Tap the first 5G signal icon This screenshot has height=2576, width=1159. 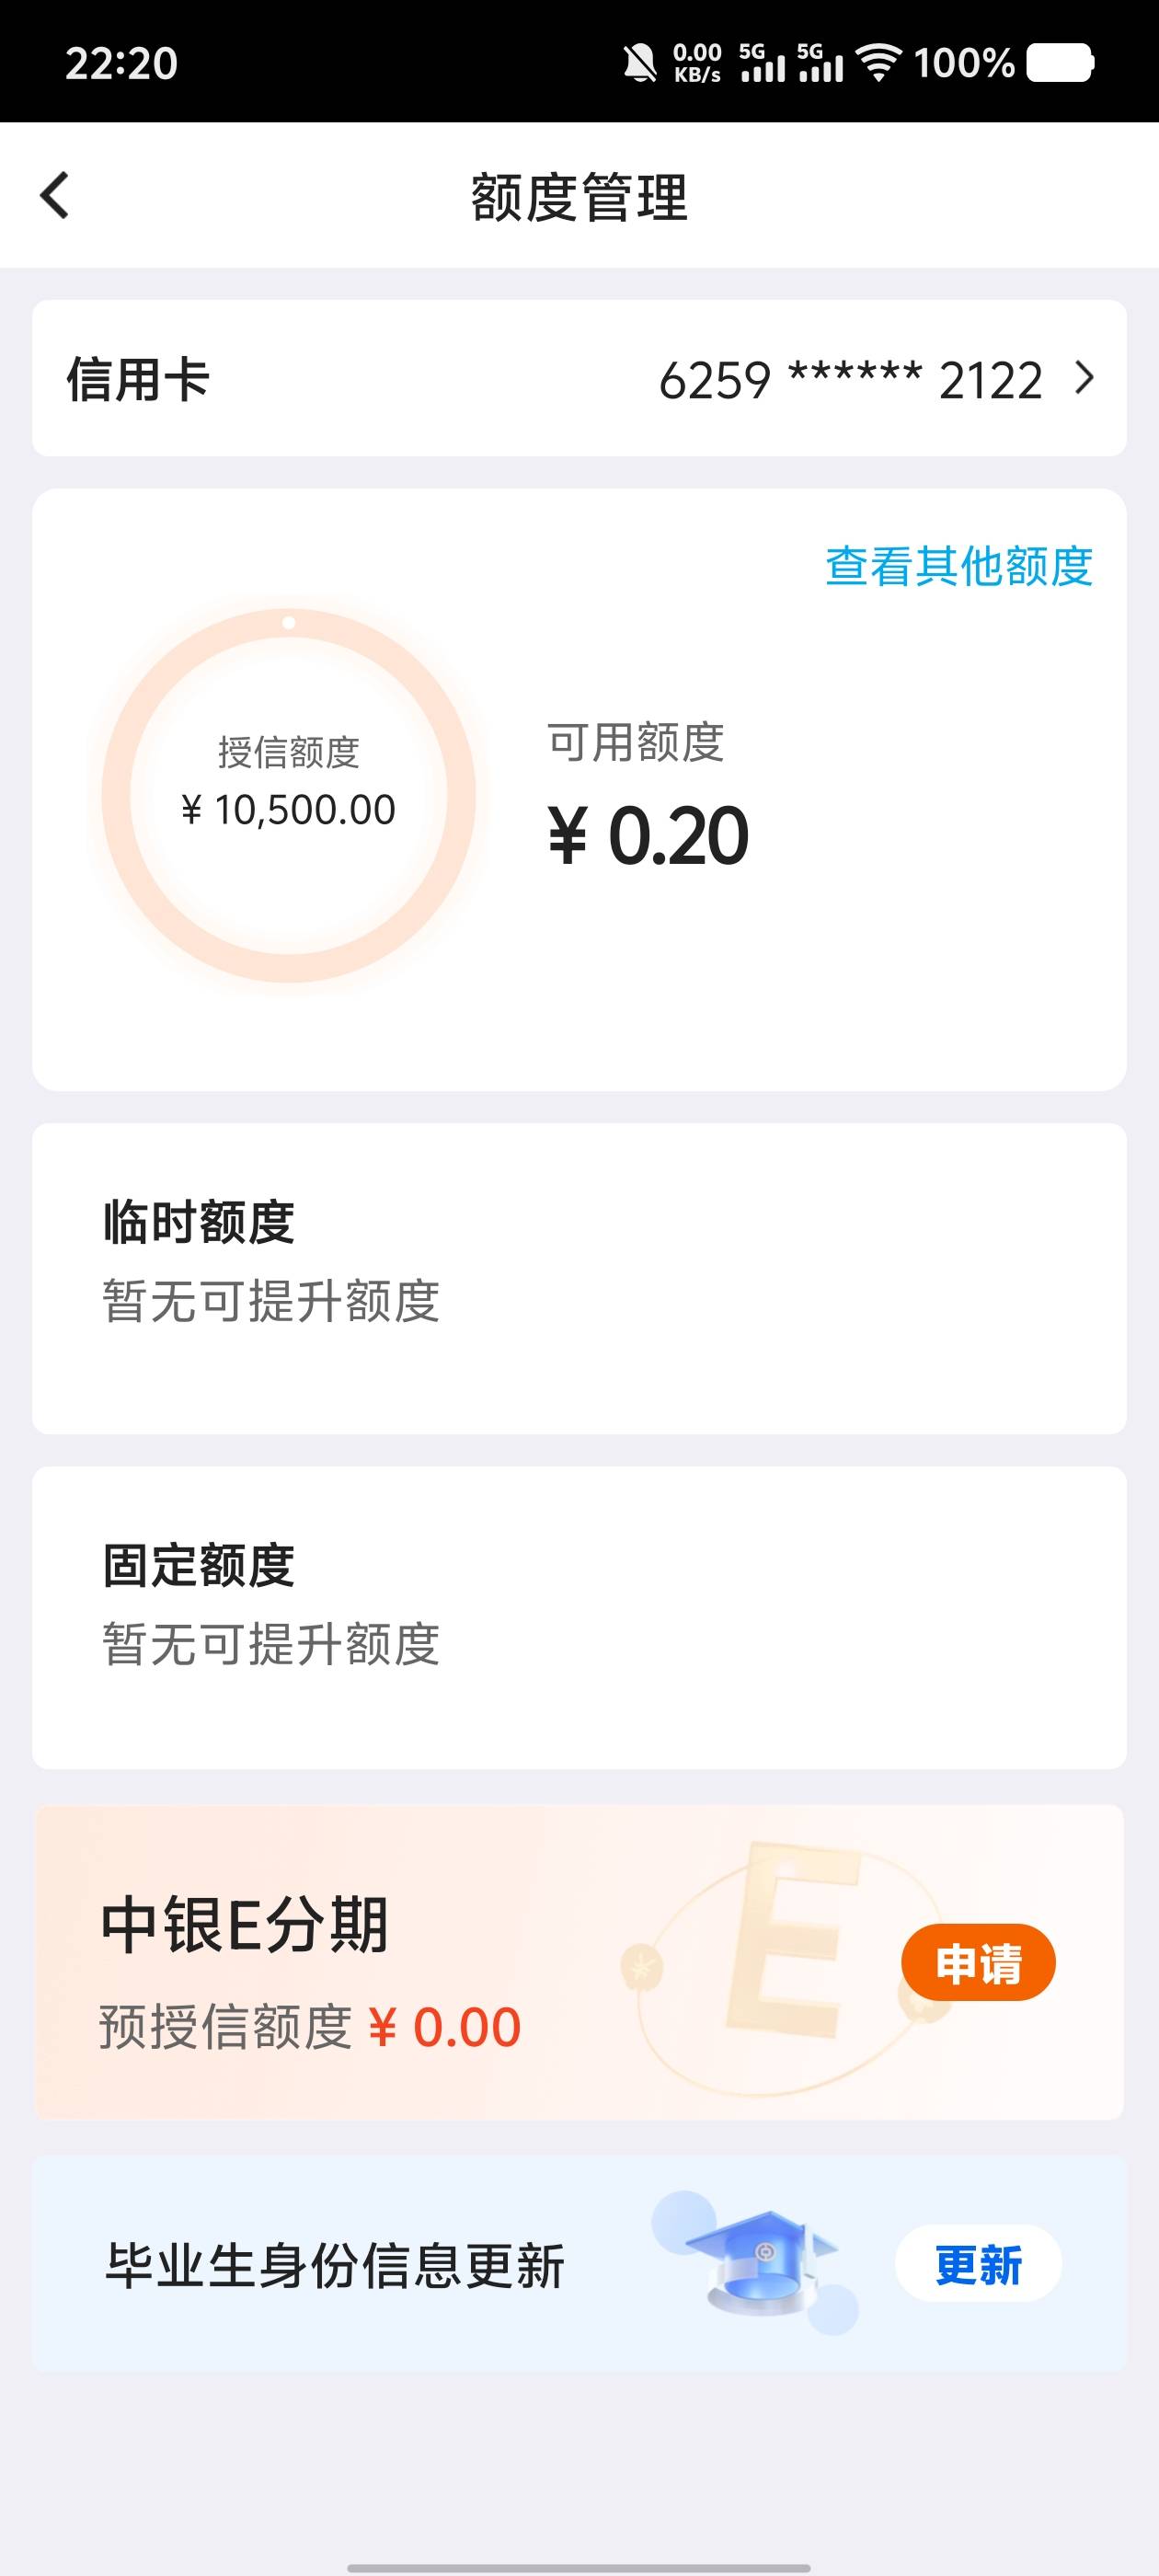click(762, 63)
